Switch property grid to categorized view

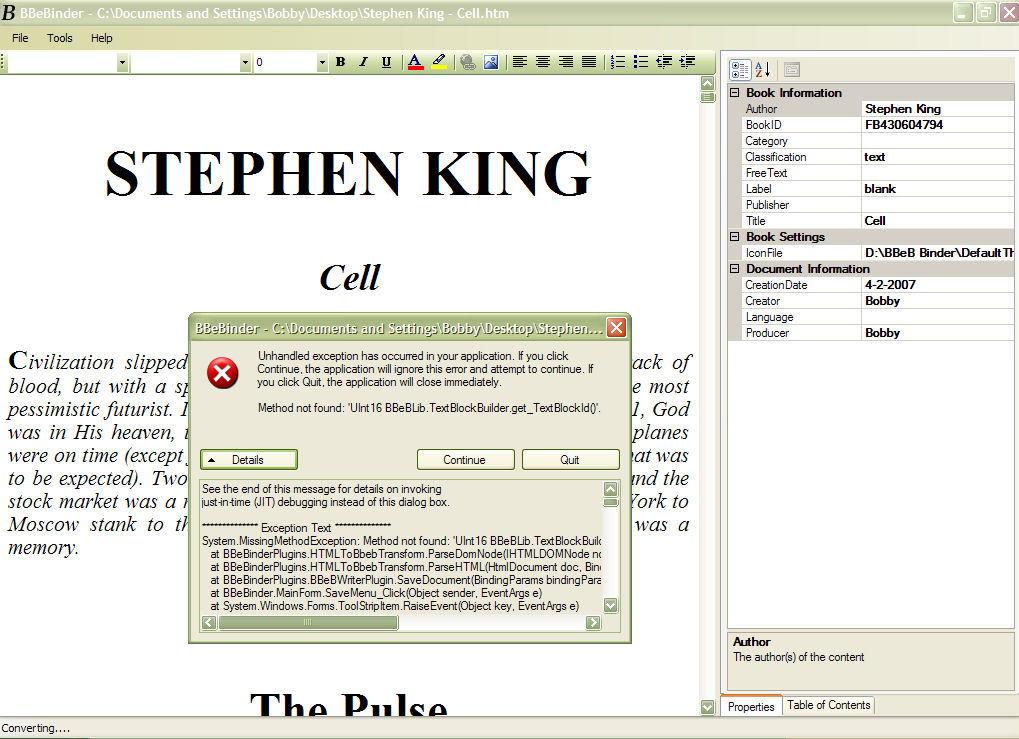pyautogui.click(x=740, y=70)
